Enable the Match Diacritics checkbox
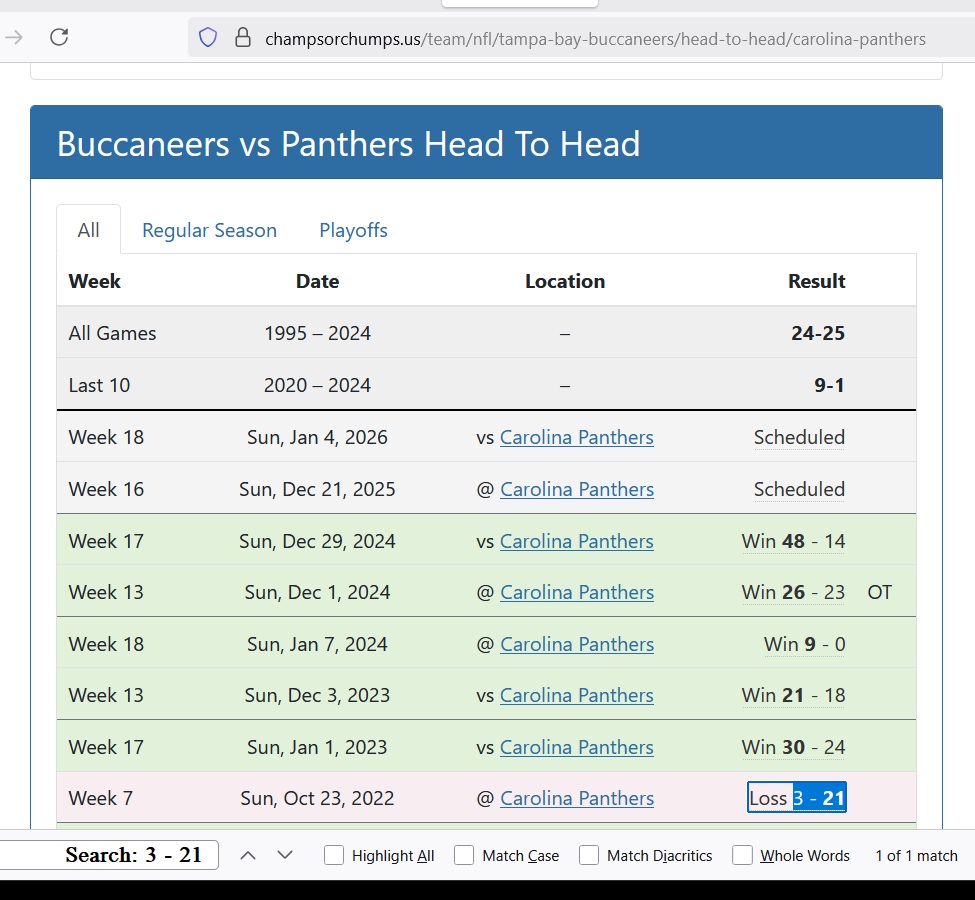975x900 pixels. coord(589,855)
